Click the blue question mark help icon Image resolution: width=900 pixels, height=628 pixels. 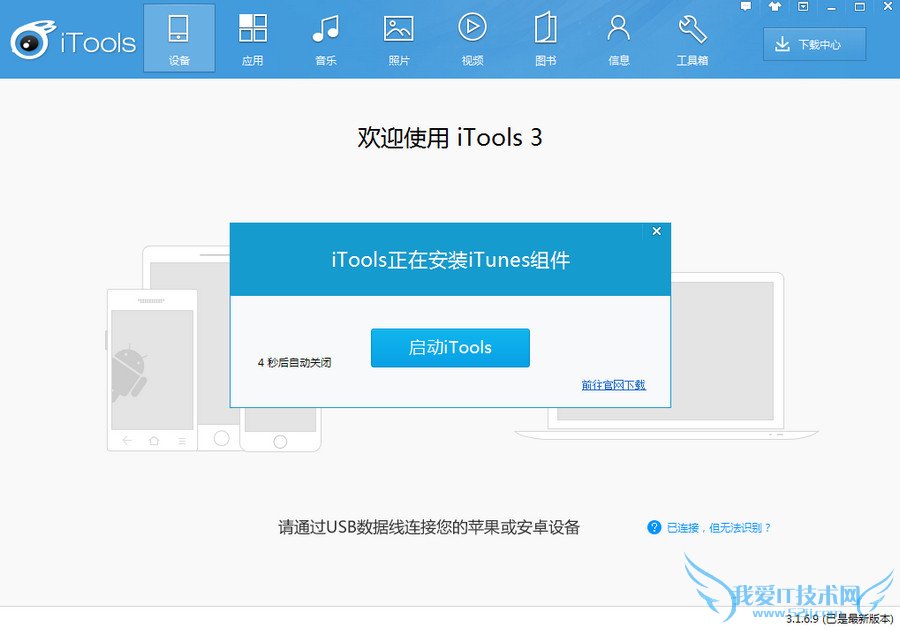pos(654,527)
